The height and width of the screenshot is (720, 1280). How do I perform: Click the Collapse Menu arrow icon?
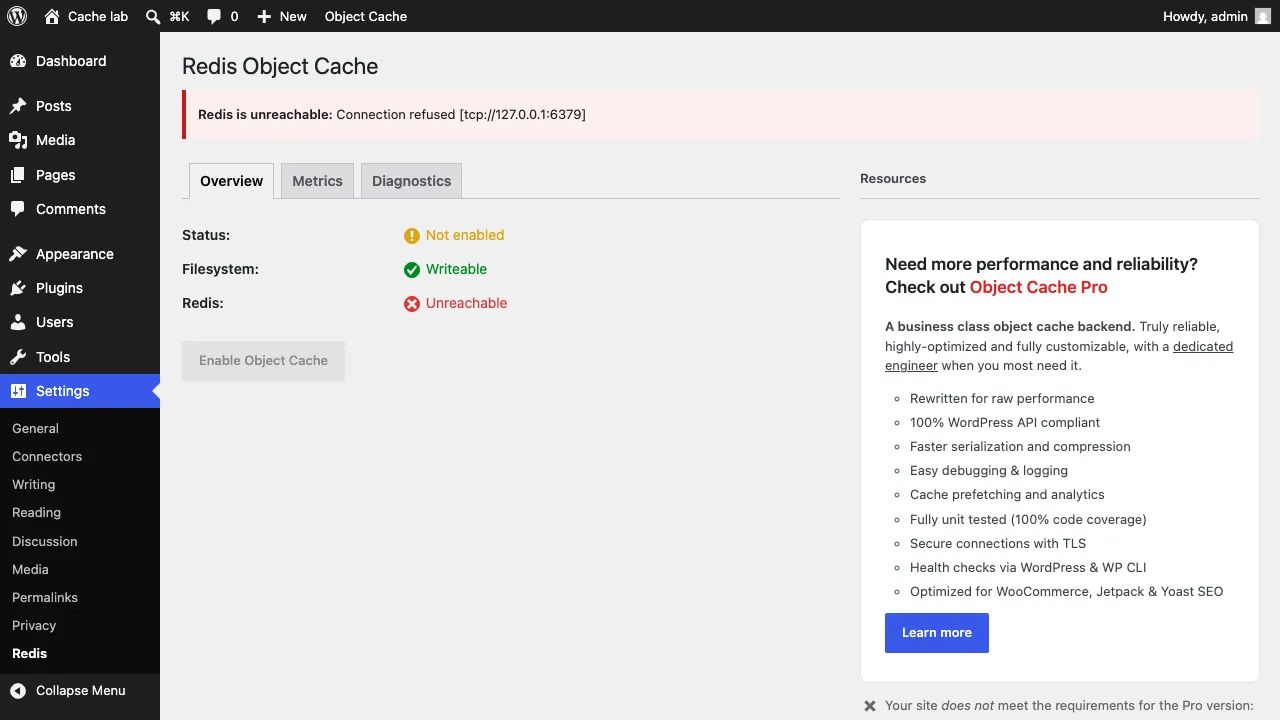[18, 690]
